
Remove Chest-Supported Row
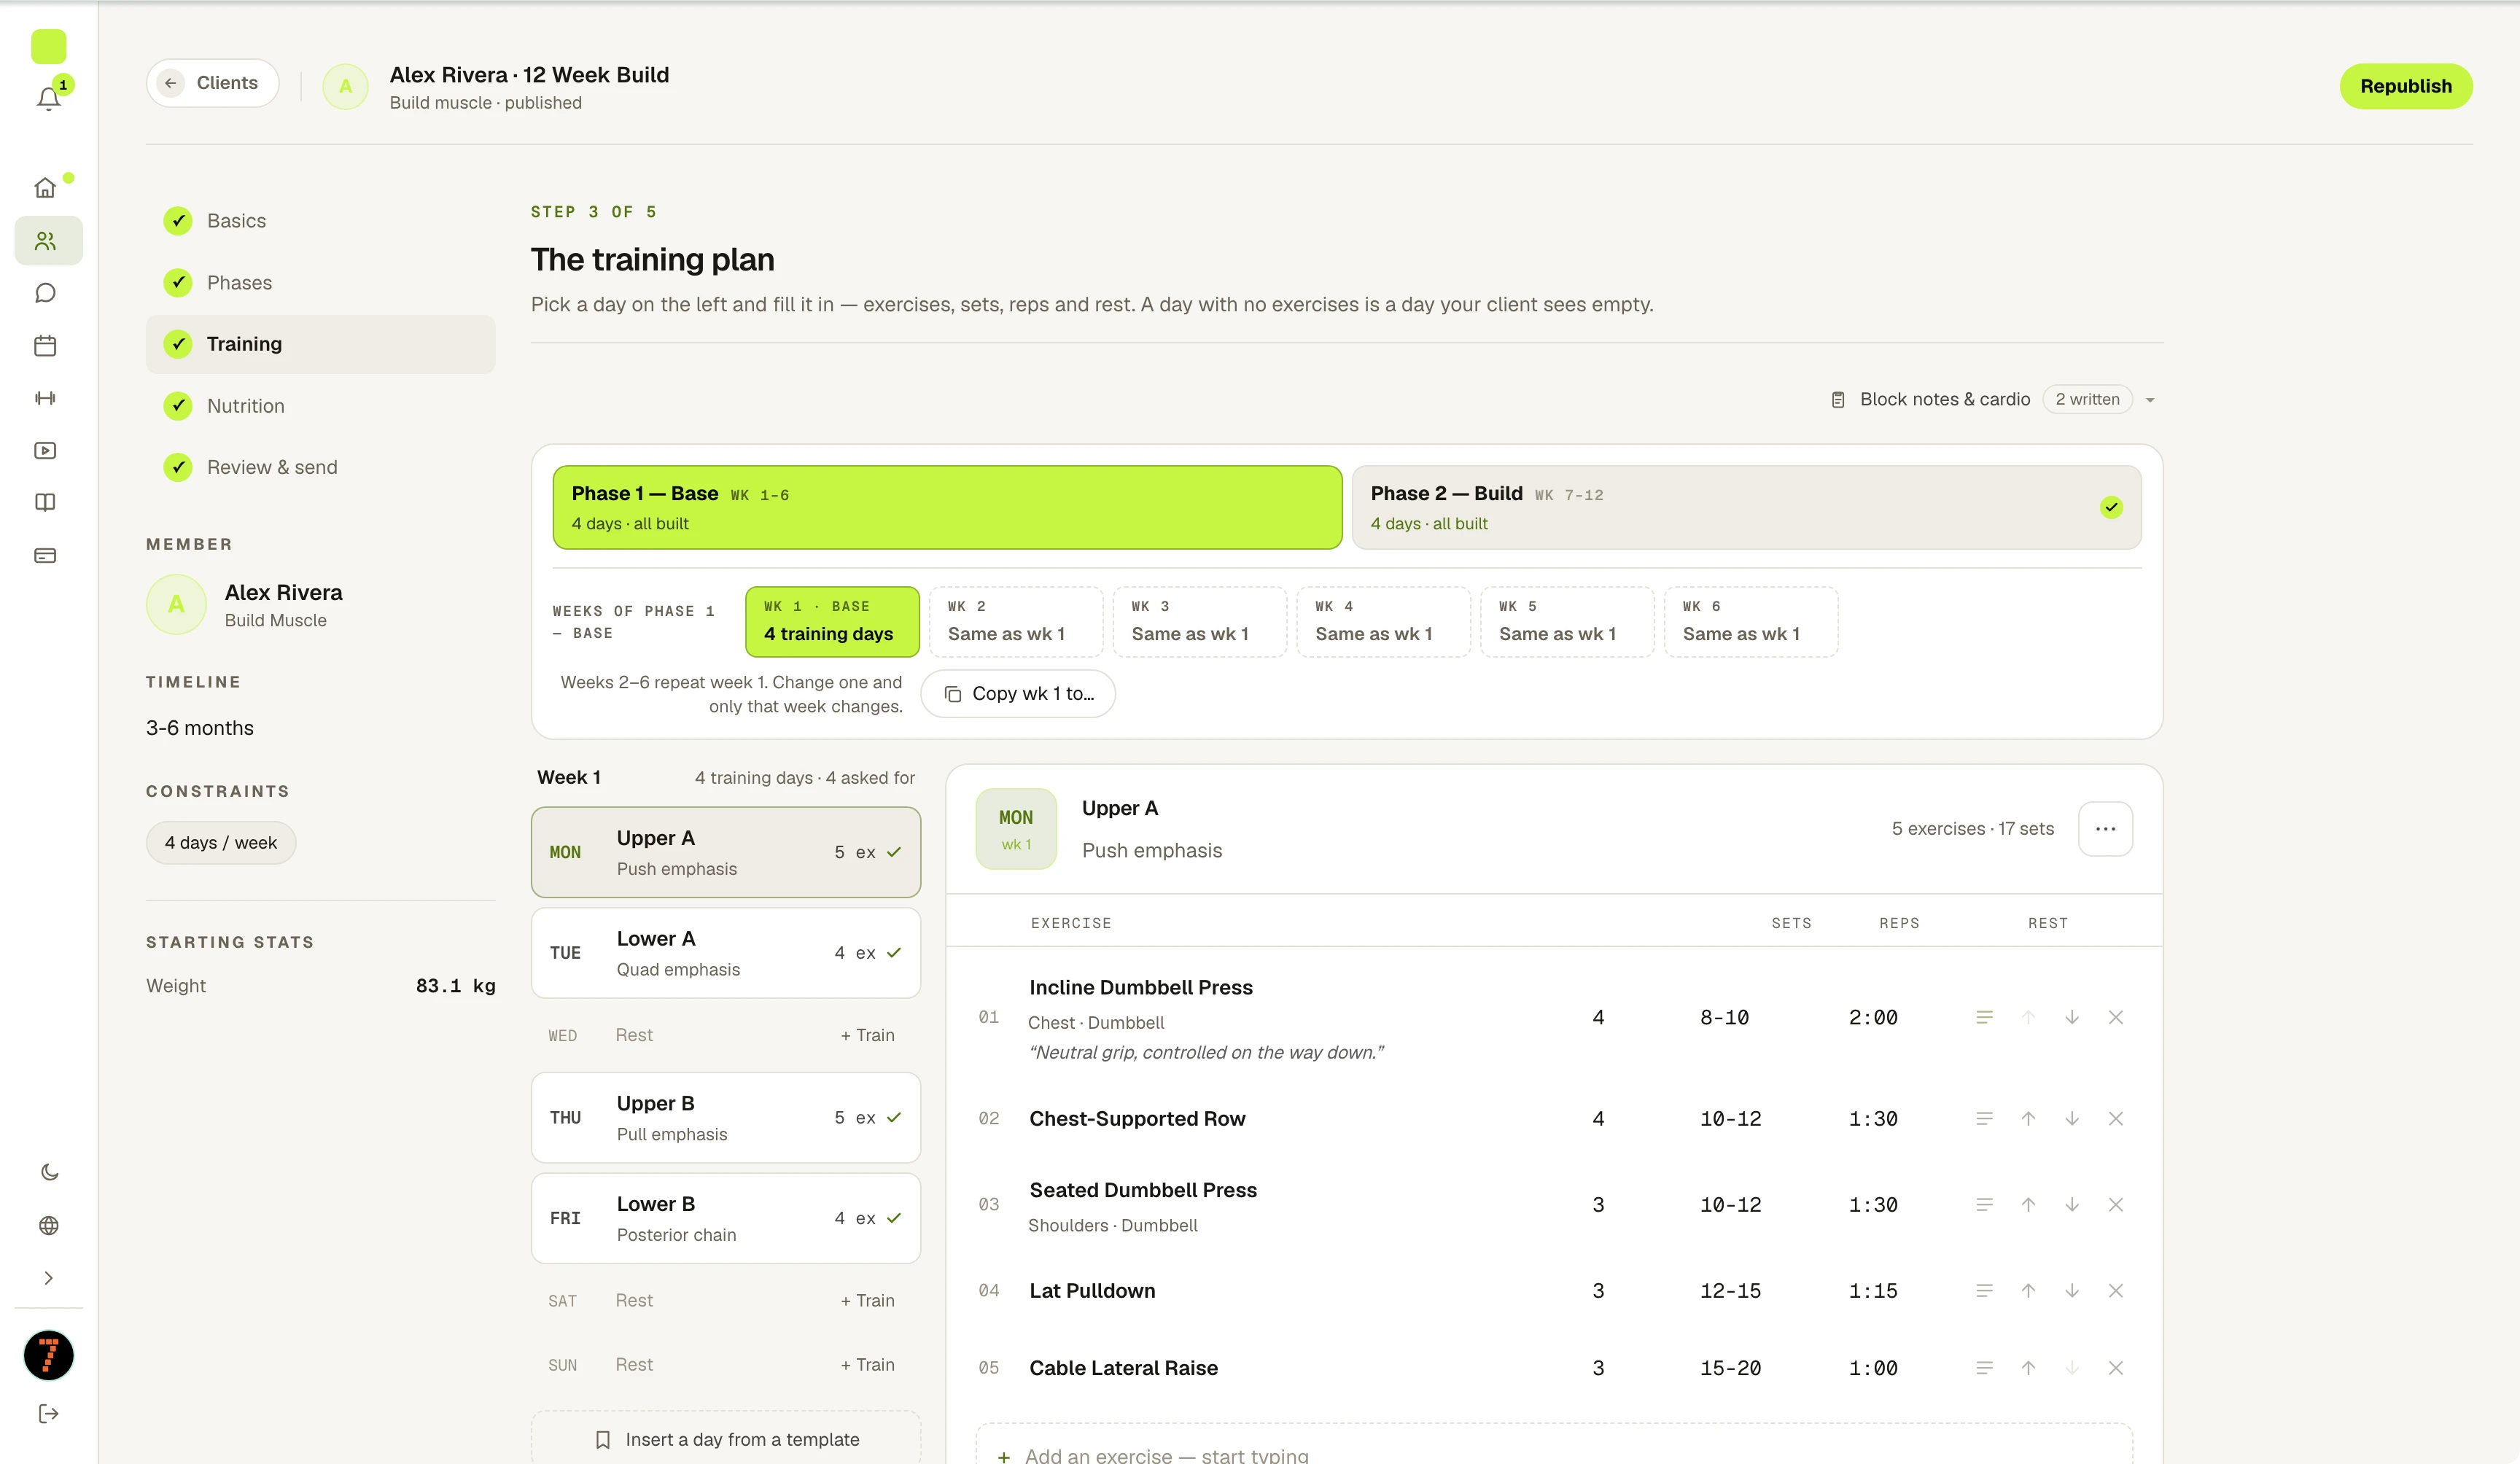click(x=2115, y=1119)
